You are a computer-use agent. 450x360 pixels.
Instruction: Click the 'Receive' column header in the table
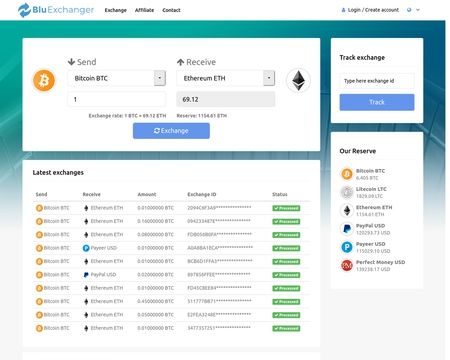pyautogui.click(x=92, y=194)
